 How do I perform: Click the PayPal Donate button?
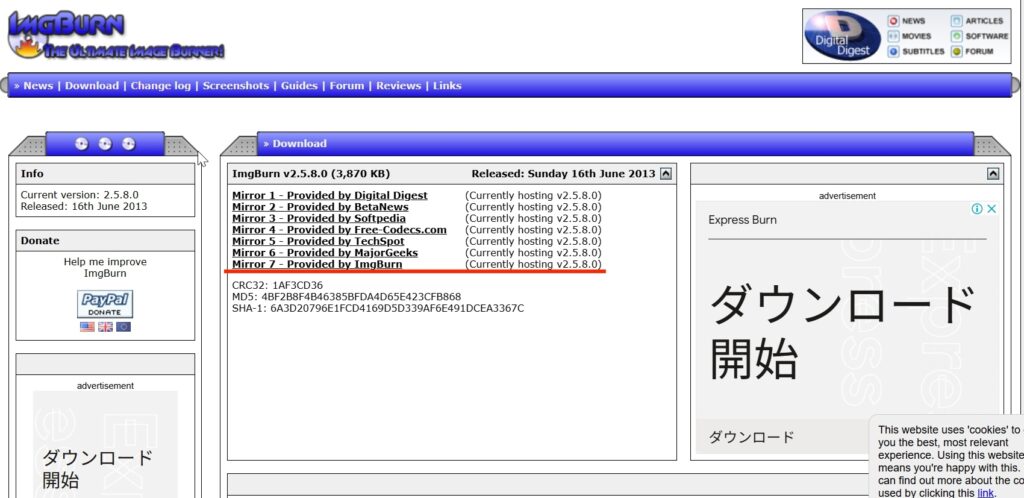pos(105,304)
